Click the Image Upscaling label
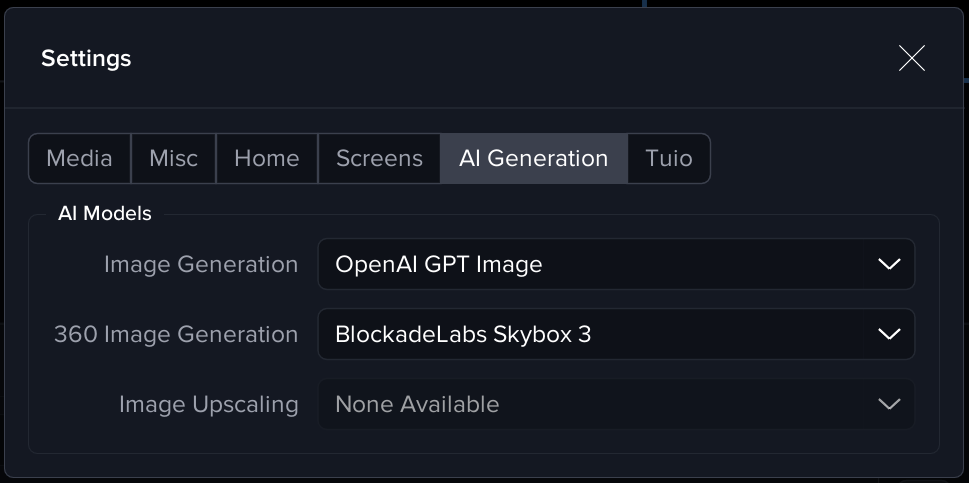 (208, 404)
